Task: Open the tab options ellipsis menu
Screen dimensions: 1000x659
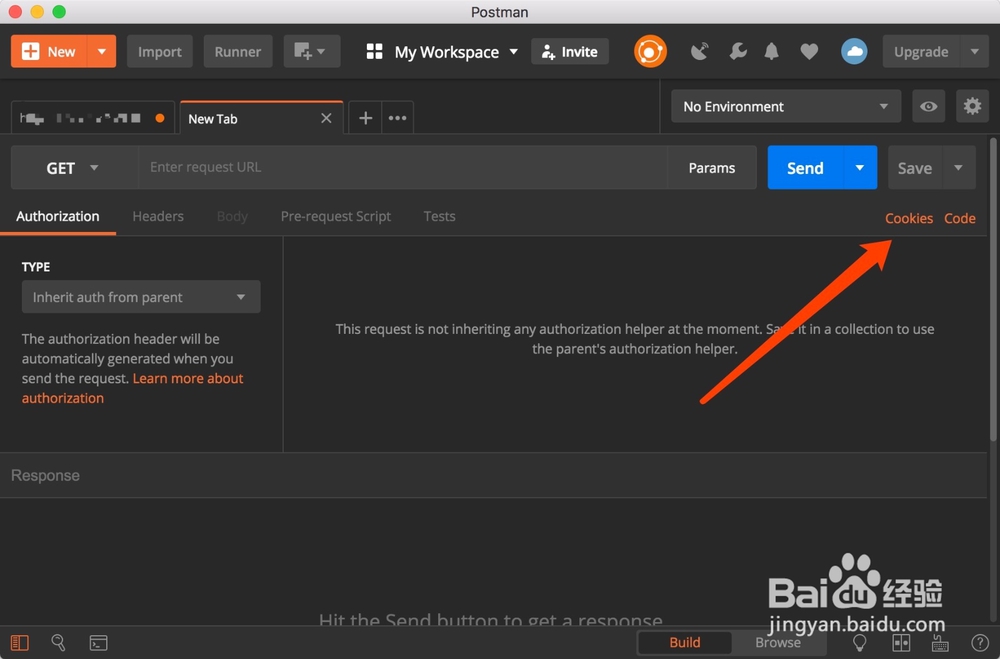Action: (x=397, y=117)
